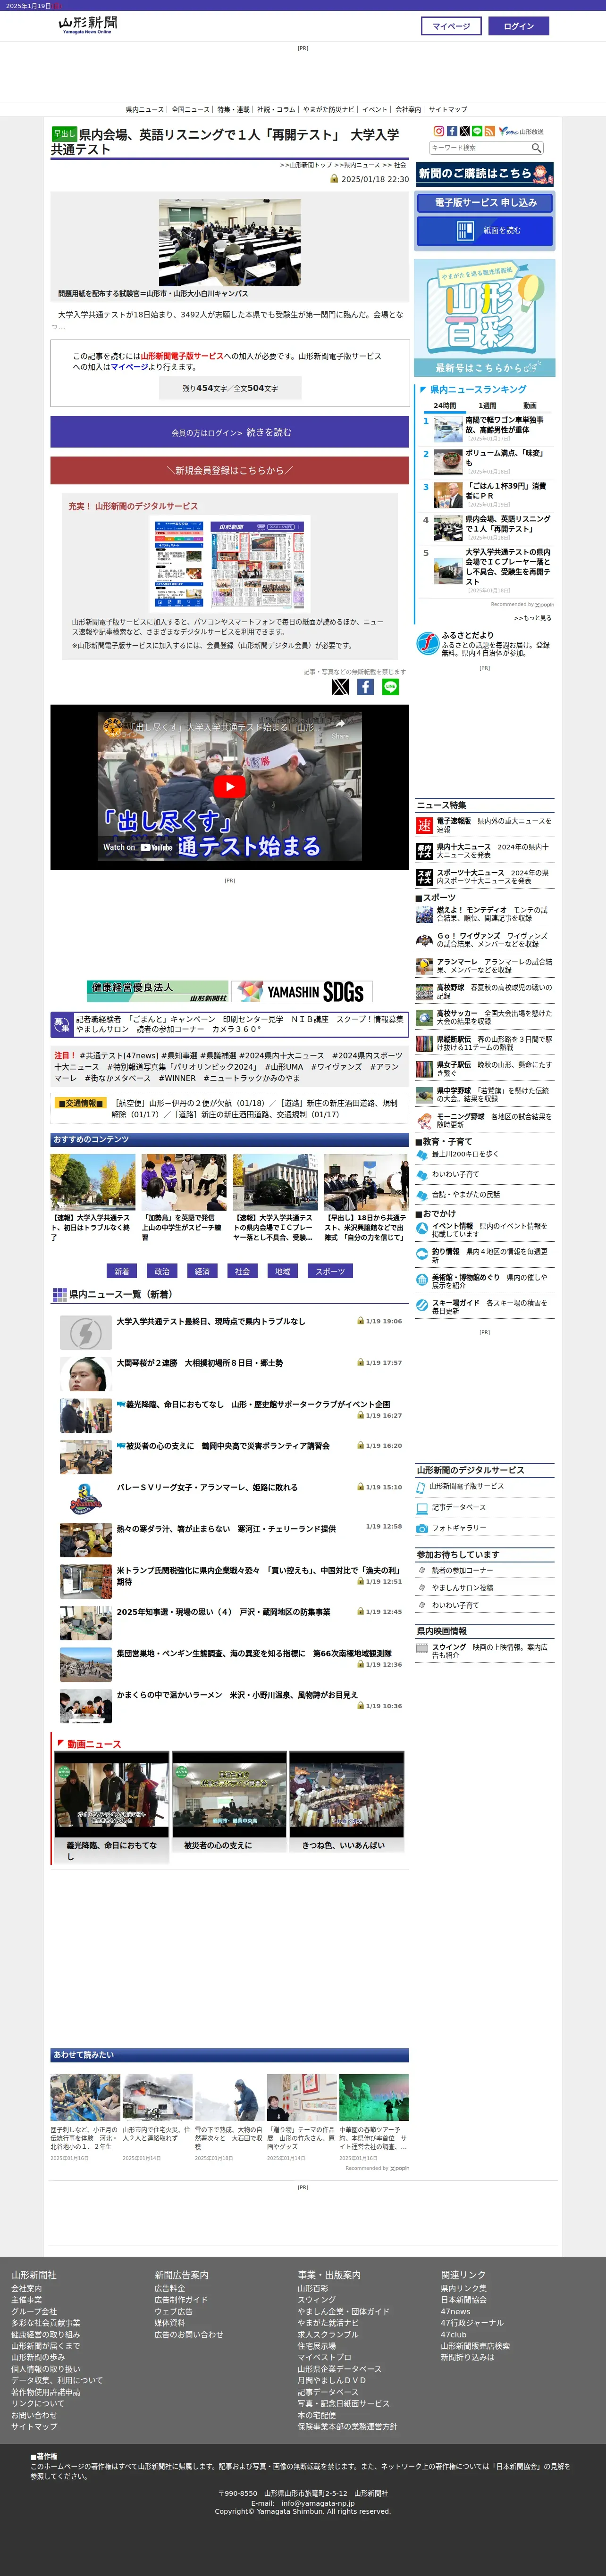
Task: Share the article on Facebook below the article
Action: click(x=365, y=687)
